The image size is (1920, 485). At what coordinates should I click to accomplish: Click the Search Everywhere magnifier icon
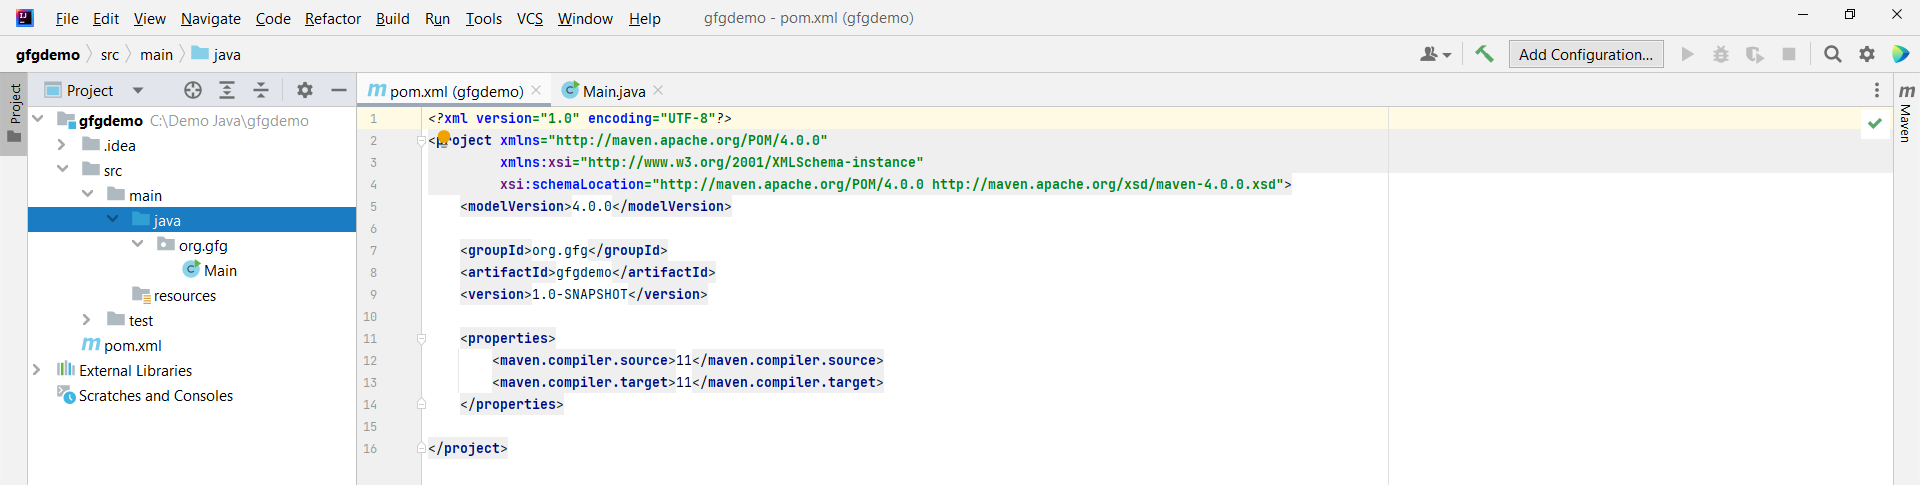[1832, 54]
